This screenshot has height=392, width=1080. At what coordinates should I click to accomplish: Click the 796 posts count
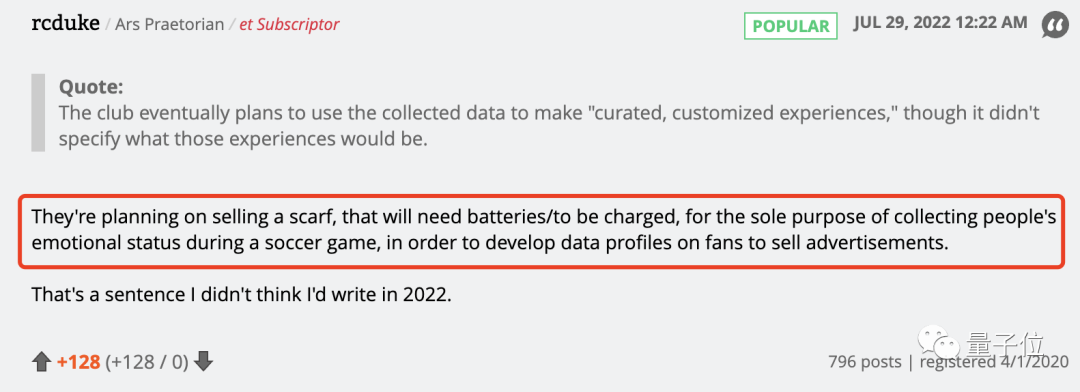pos(864,362)
